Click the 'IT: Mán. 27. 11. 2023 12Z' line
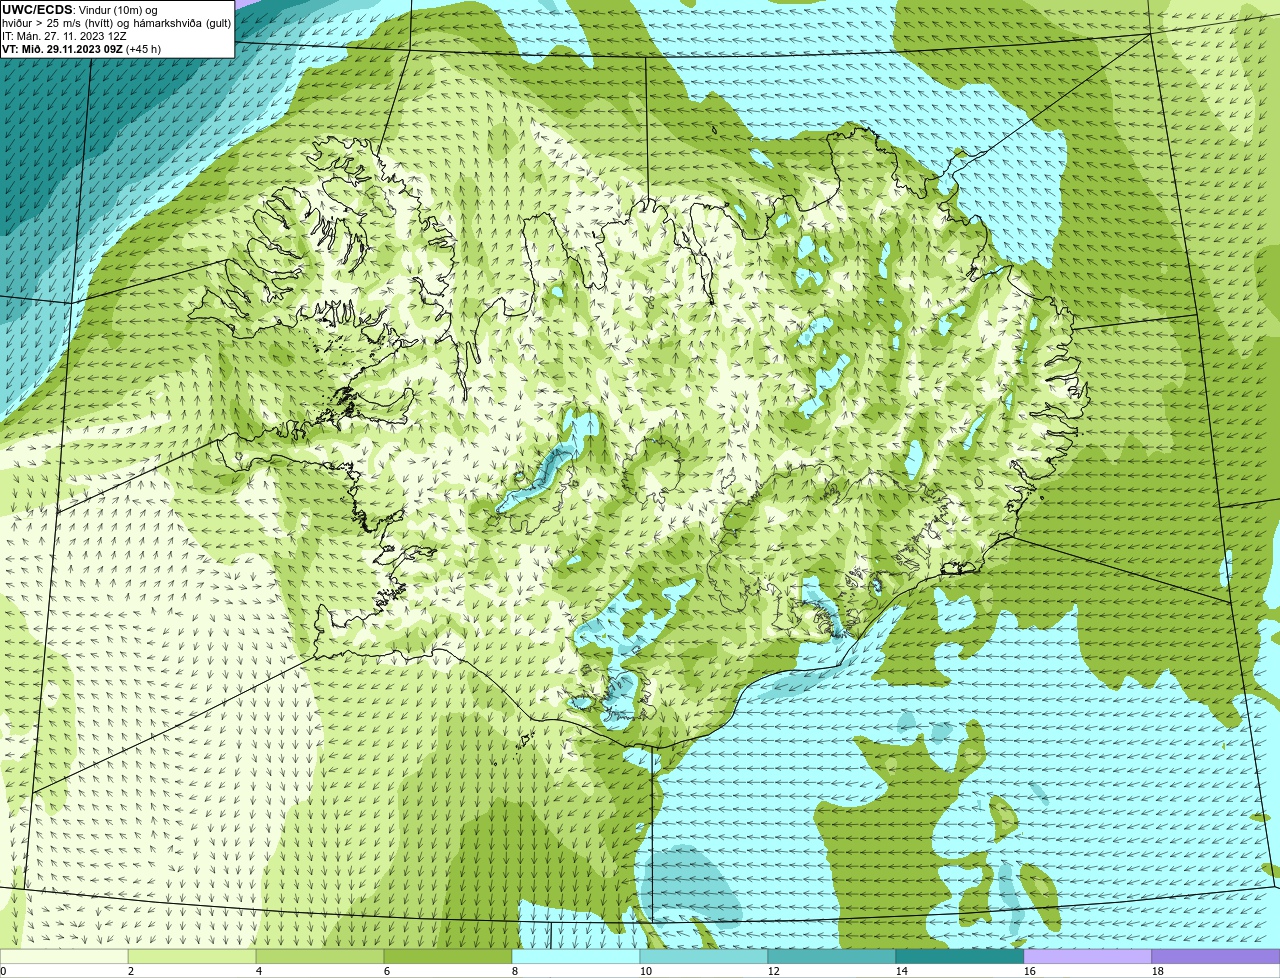 pyautogui.click(x=64, y=36)
